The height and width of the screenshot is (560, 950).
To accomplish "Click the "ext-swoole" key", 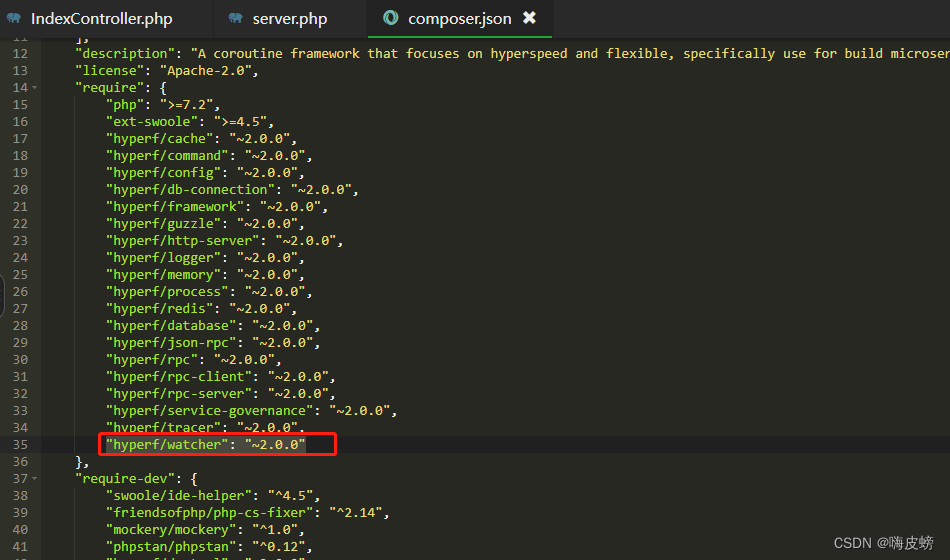I will click(152, 121).
